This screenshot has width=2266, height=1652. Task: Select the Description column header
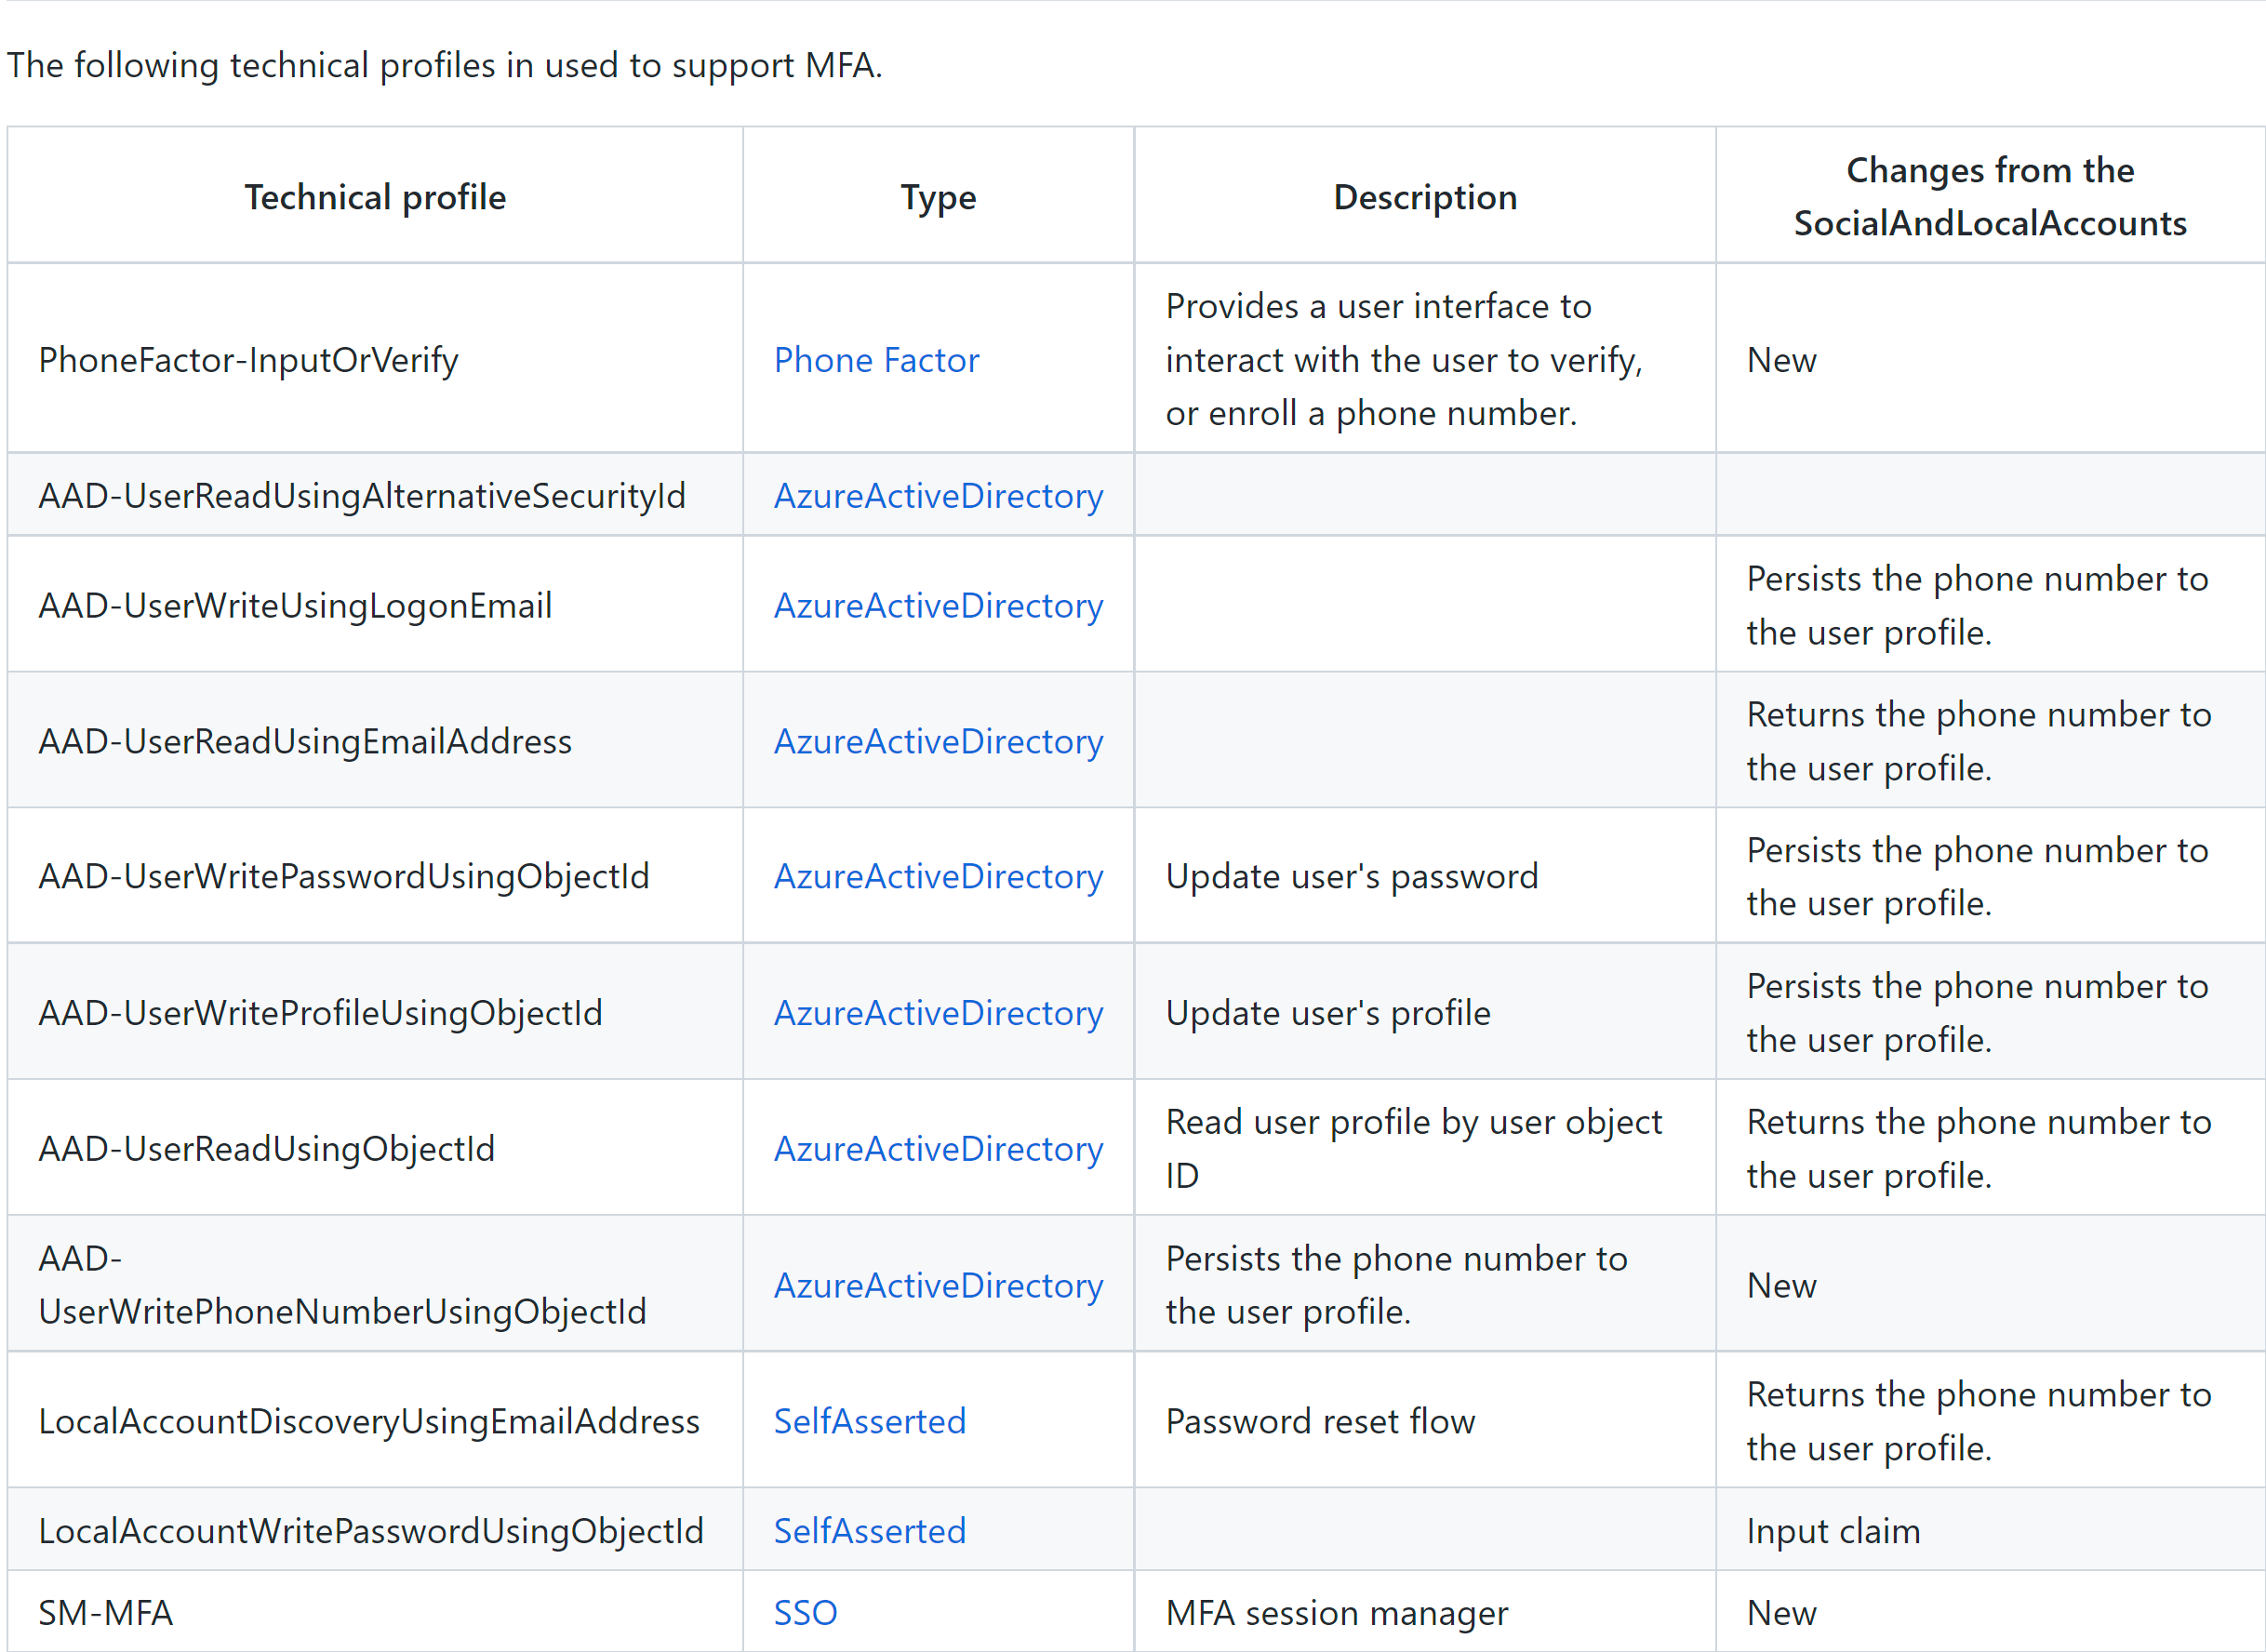click(1424, 196)
